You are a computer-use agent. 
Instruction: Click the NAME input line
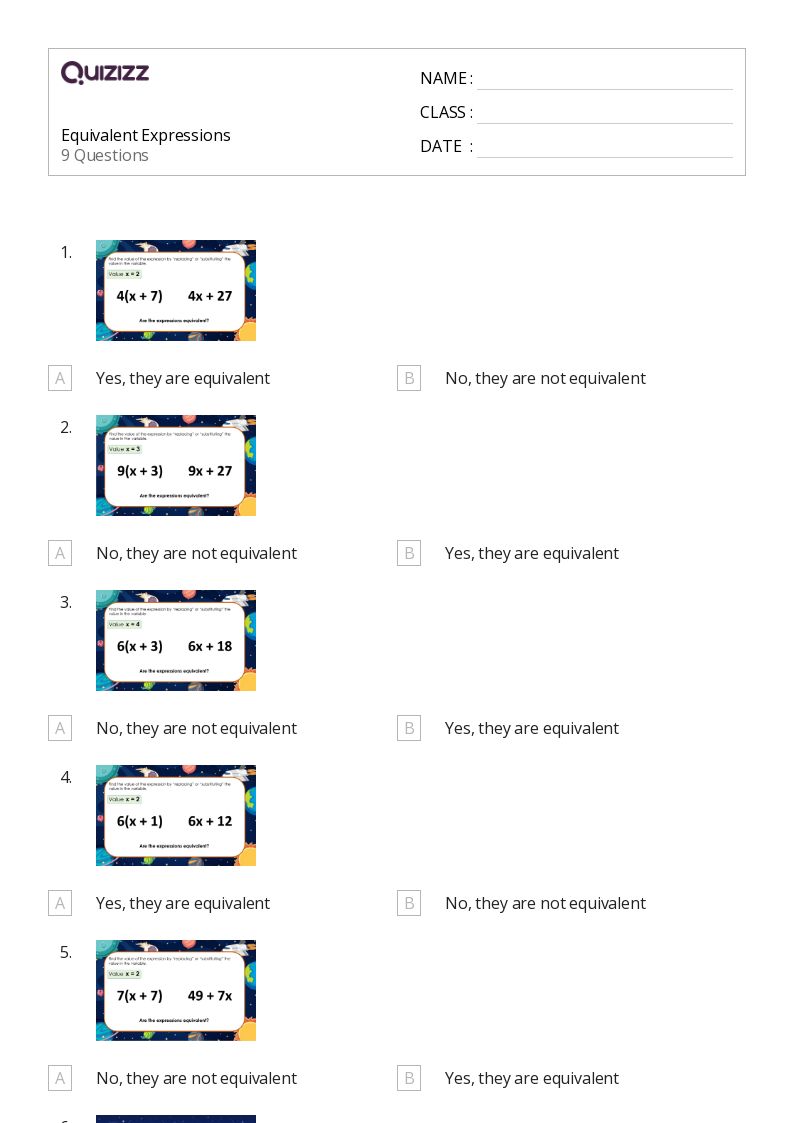click(x=604, y=80)
